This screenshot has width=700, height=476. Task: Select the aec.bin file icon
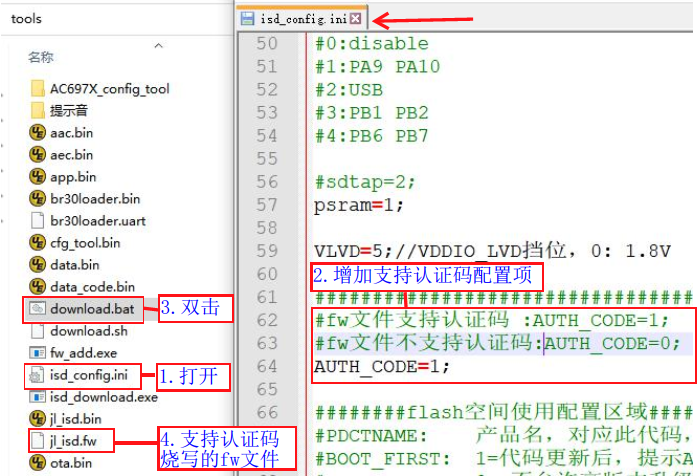(38, 154)
